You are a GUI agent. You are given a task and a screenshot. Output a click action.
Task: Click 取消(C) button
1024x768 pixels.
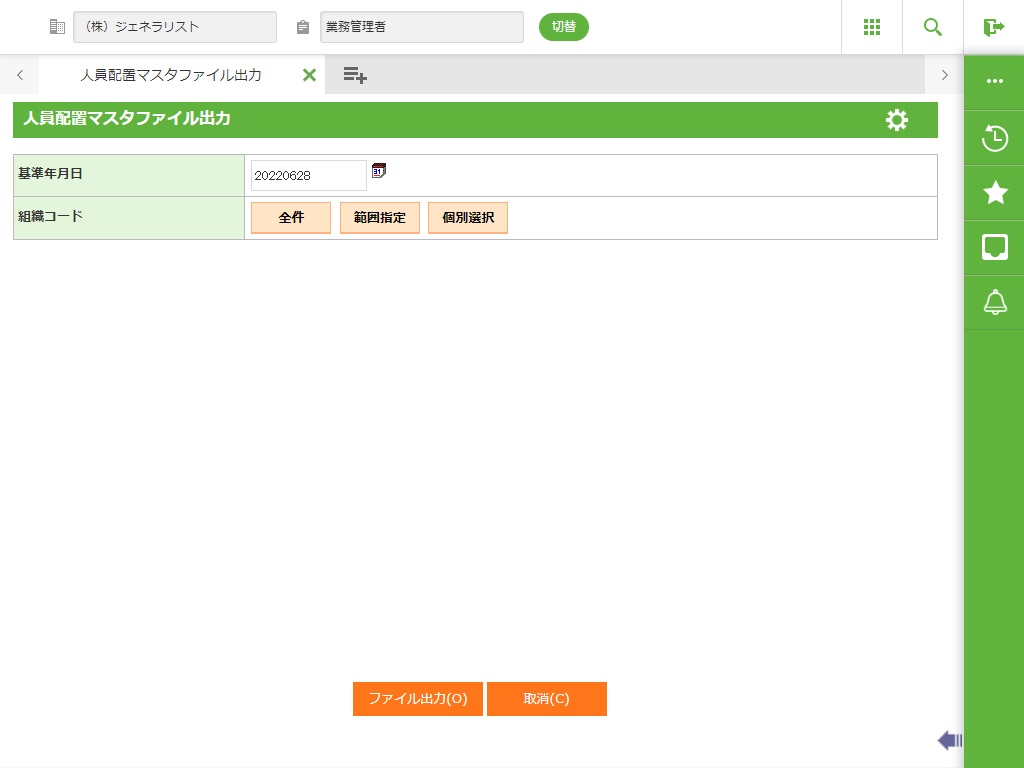tap(547, 699)
